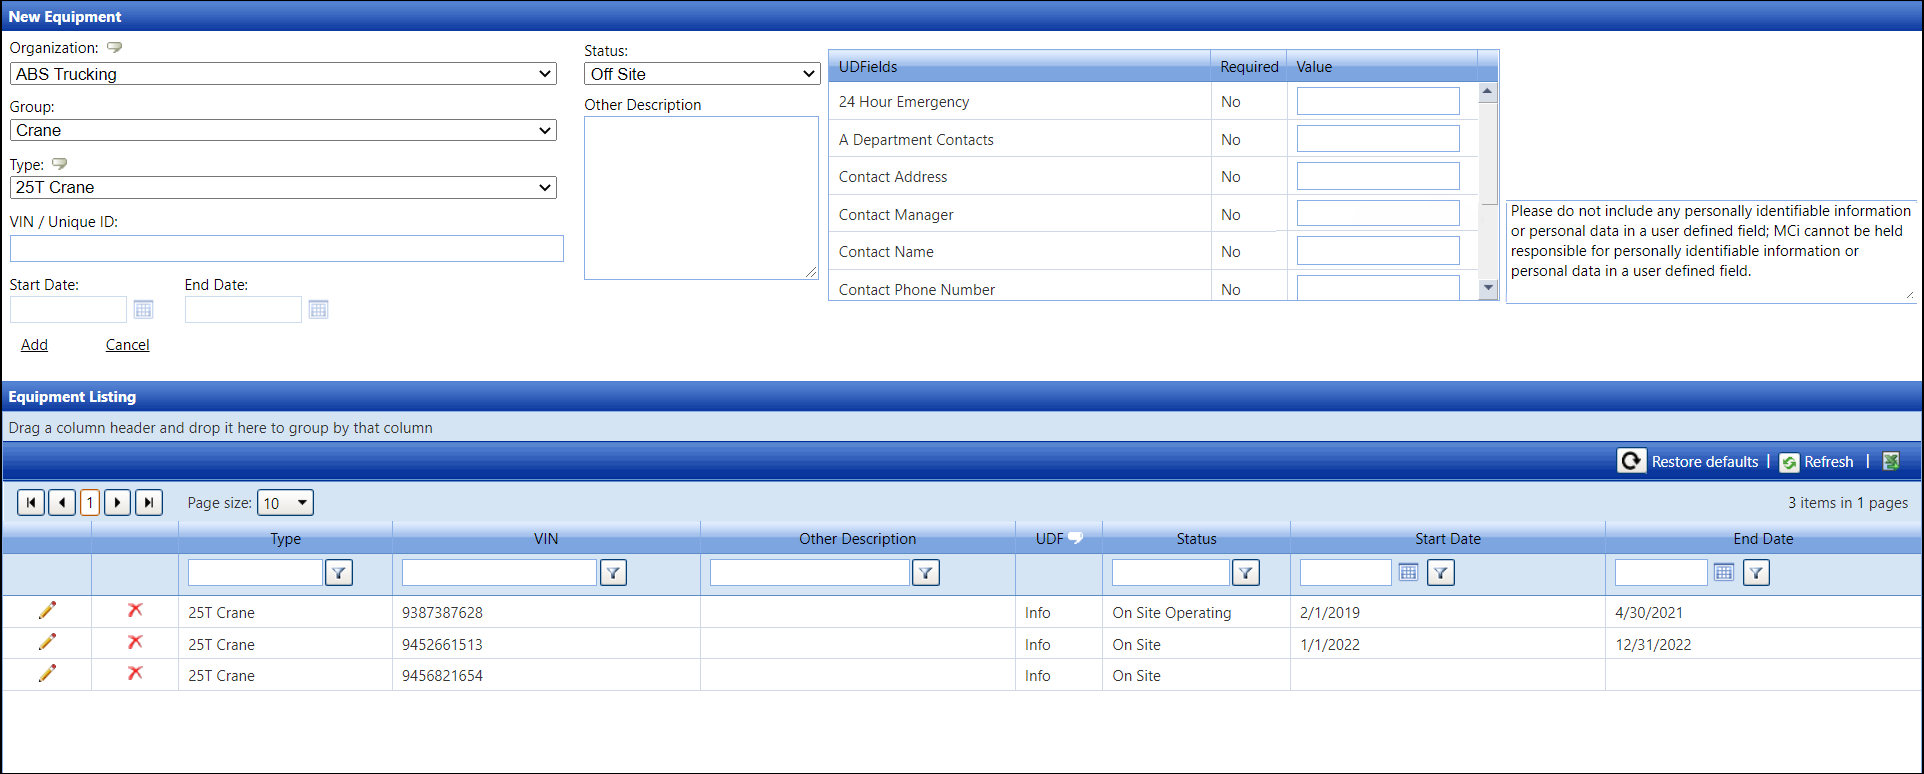
Task: Open the Organization dropdown showing ABS Trucking
Action: (x=283, y=74)
